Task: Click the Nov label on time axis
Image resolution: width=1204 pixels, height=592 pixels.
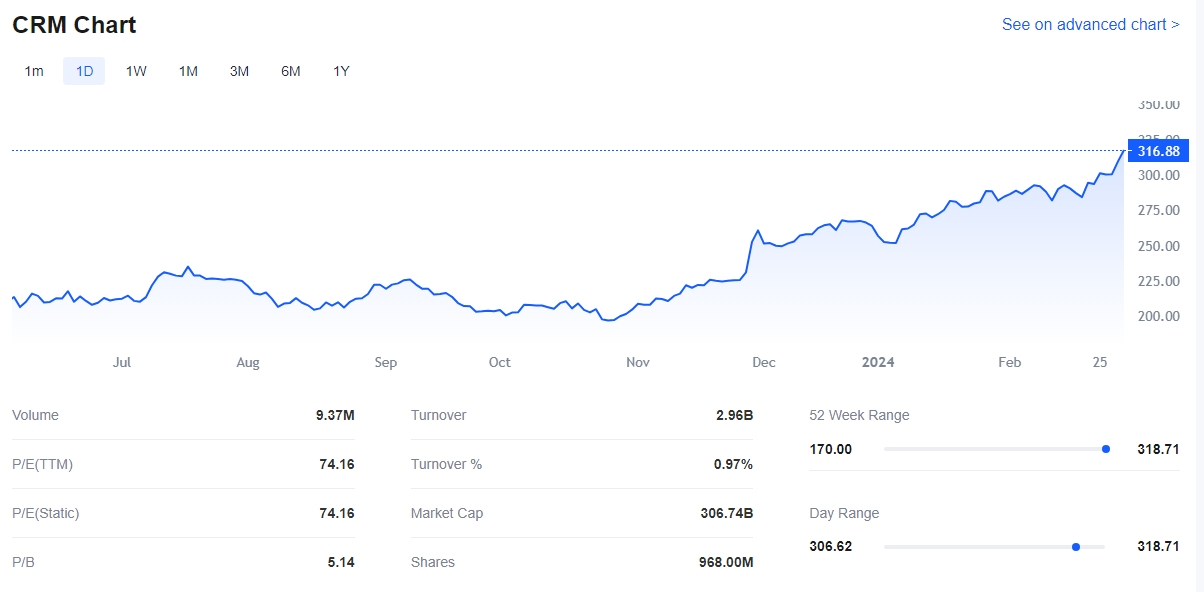Action: coord(638,362)
